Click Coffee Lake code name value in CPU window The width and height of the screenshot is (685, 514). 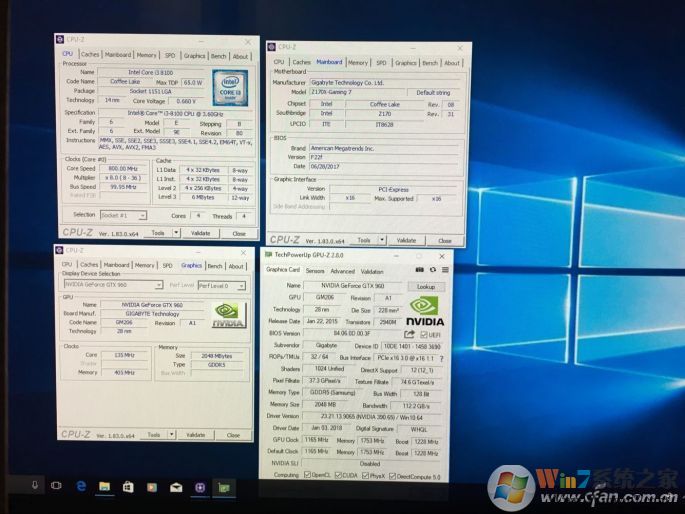(125, 81)
